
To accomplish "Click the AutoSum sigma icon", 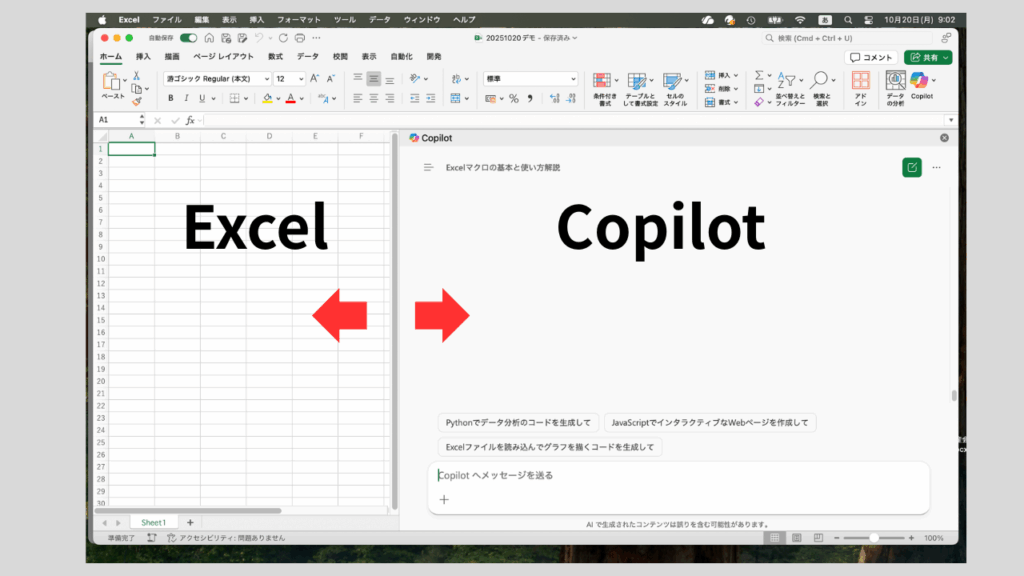I will point(759,75).
